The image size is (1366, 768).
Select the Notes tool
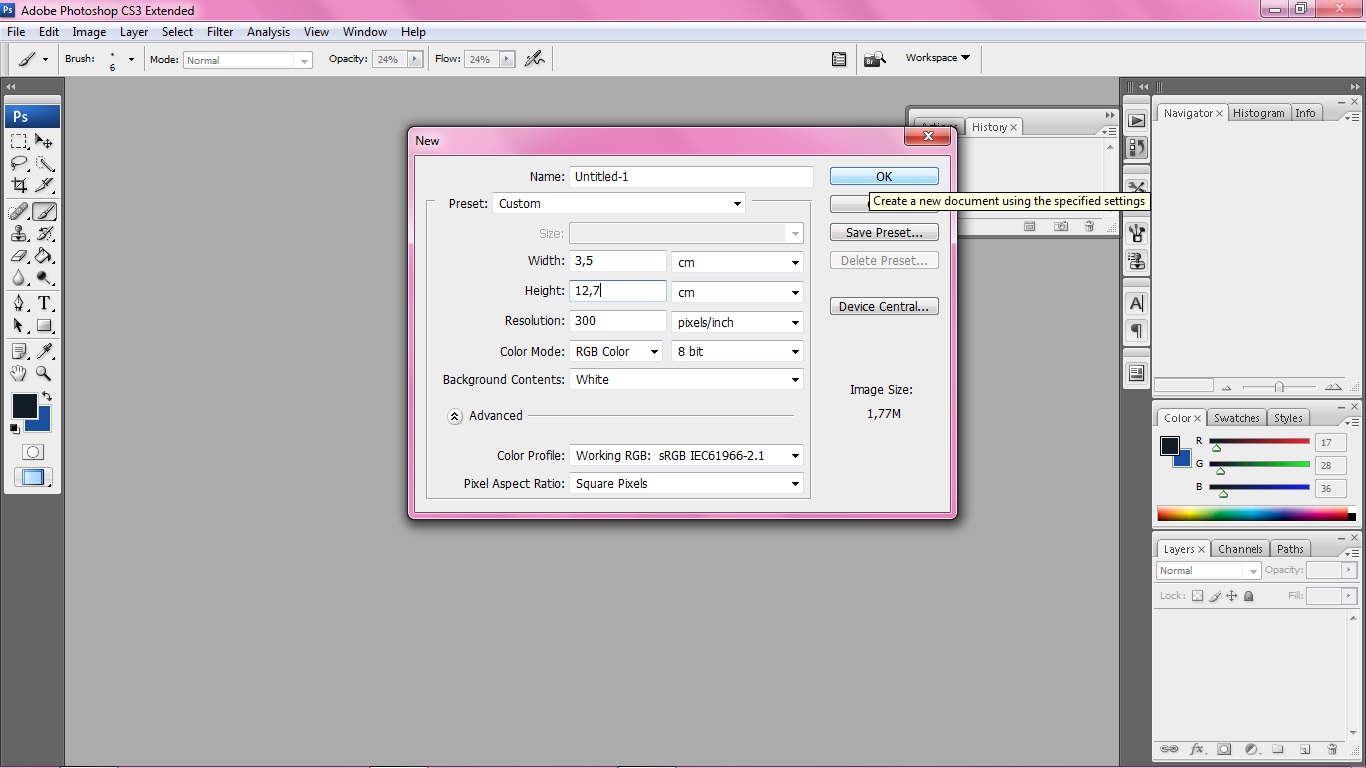(x=19, y=351)
